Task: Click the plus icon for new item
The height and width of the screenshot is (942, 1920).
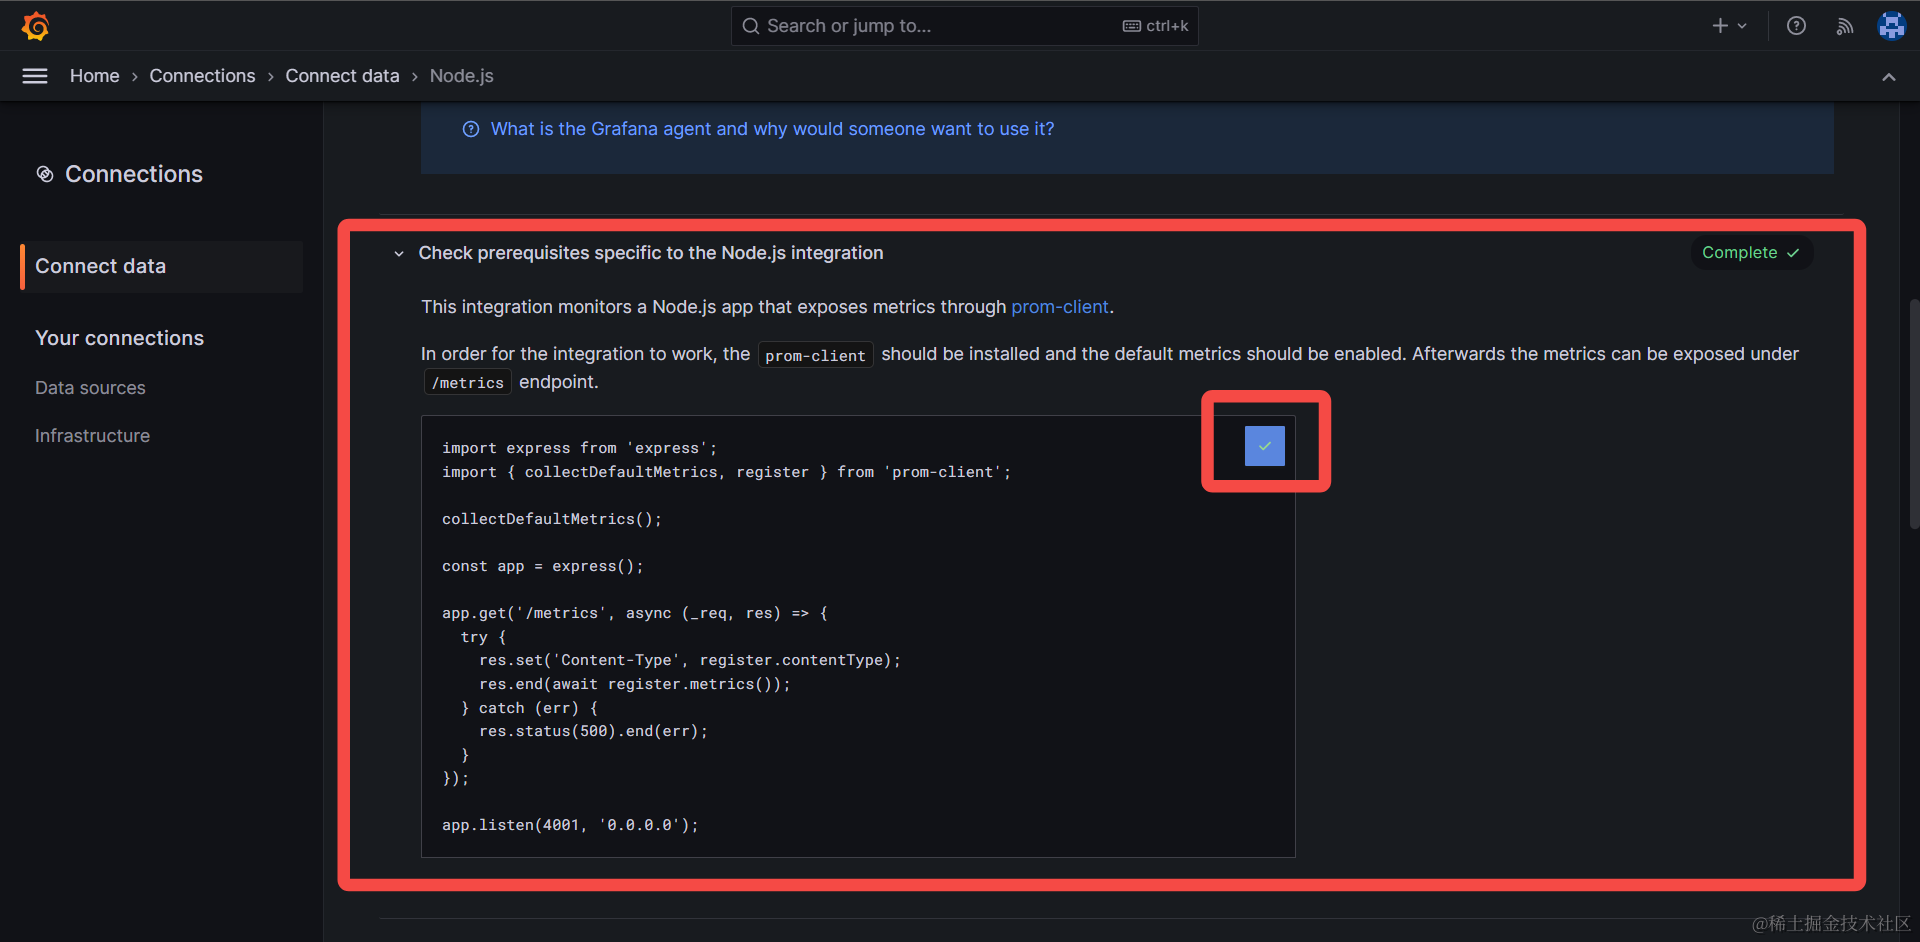Action: point(1719,26)
